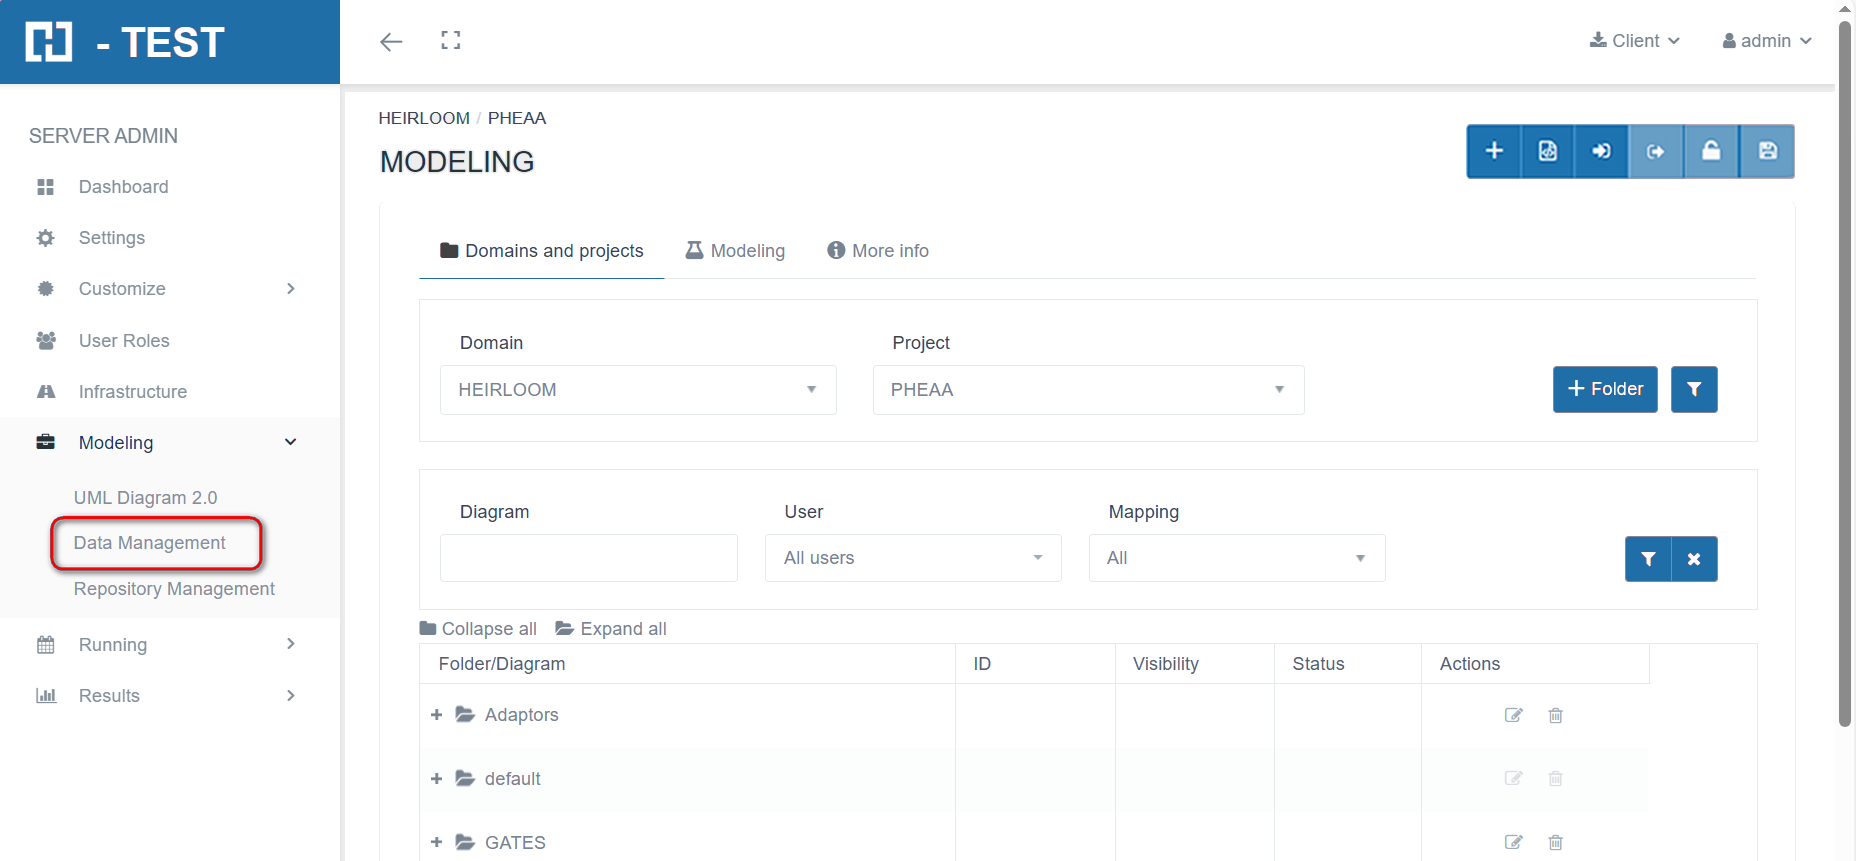The width and height of the screenshot is (1856, 861).
Task: Click the Diagram text input field
Action: [588, 558]
